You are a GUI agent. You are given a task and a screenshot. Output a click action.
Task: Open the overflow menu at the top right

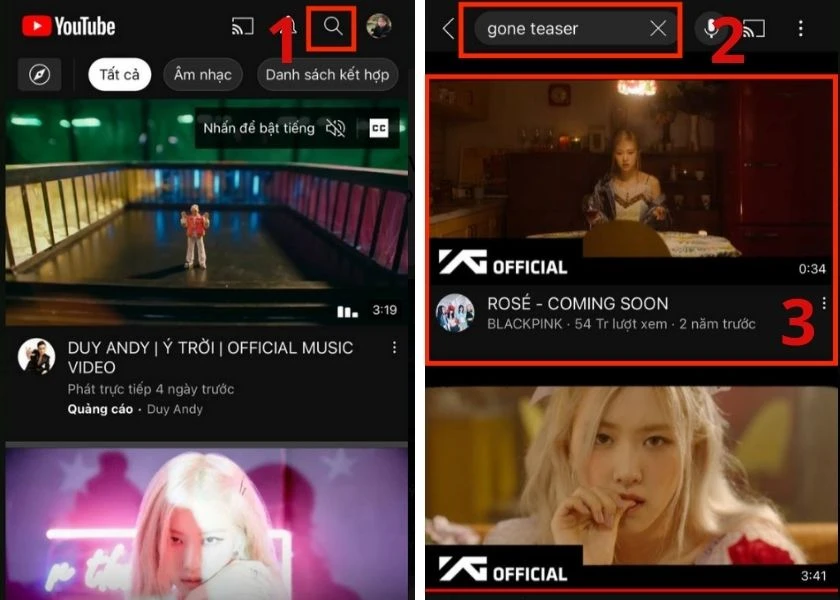pos(800,27)
